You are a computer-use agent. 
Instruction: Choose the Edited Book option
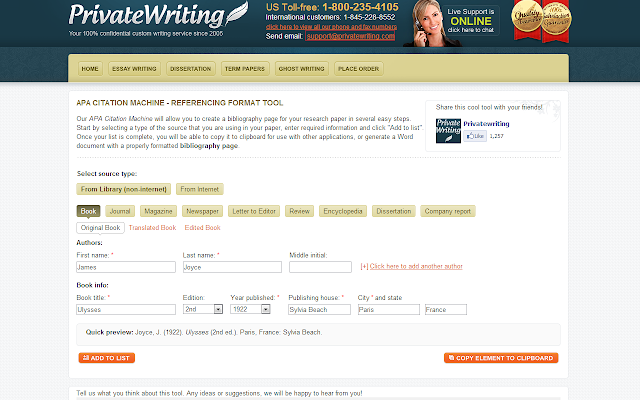click(x=202, y=228)
